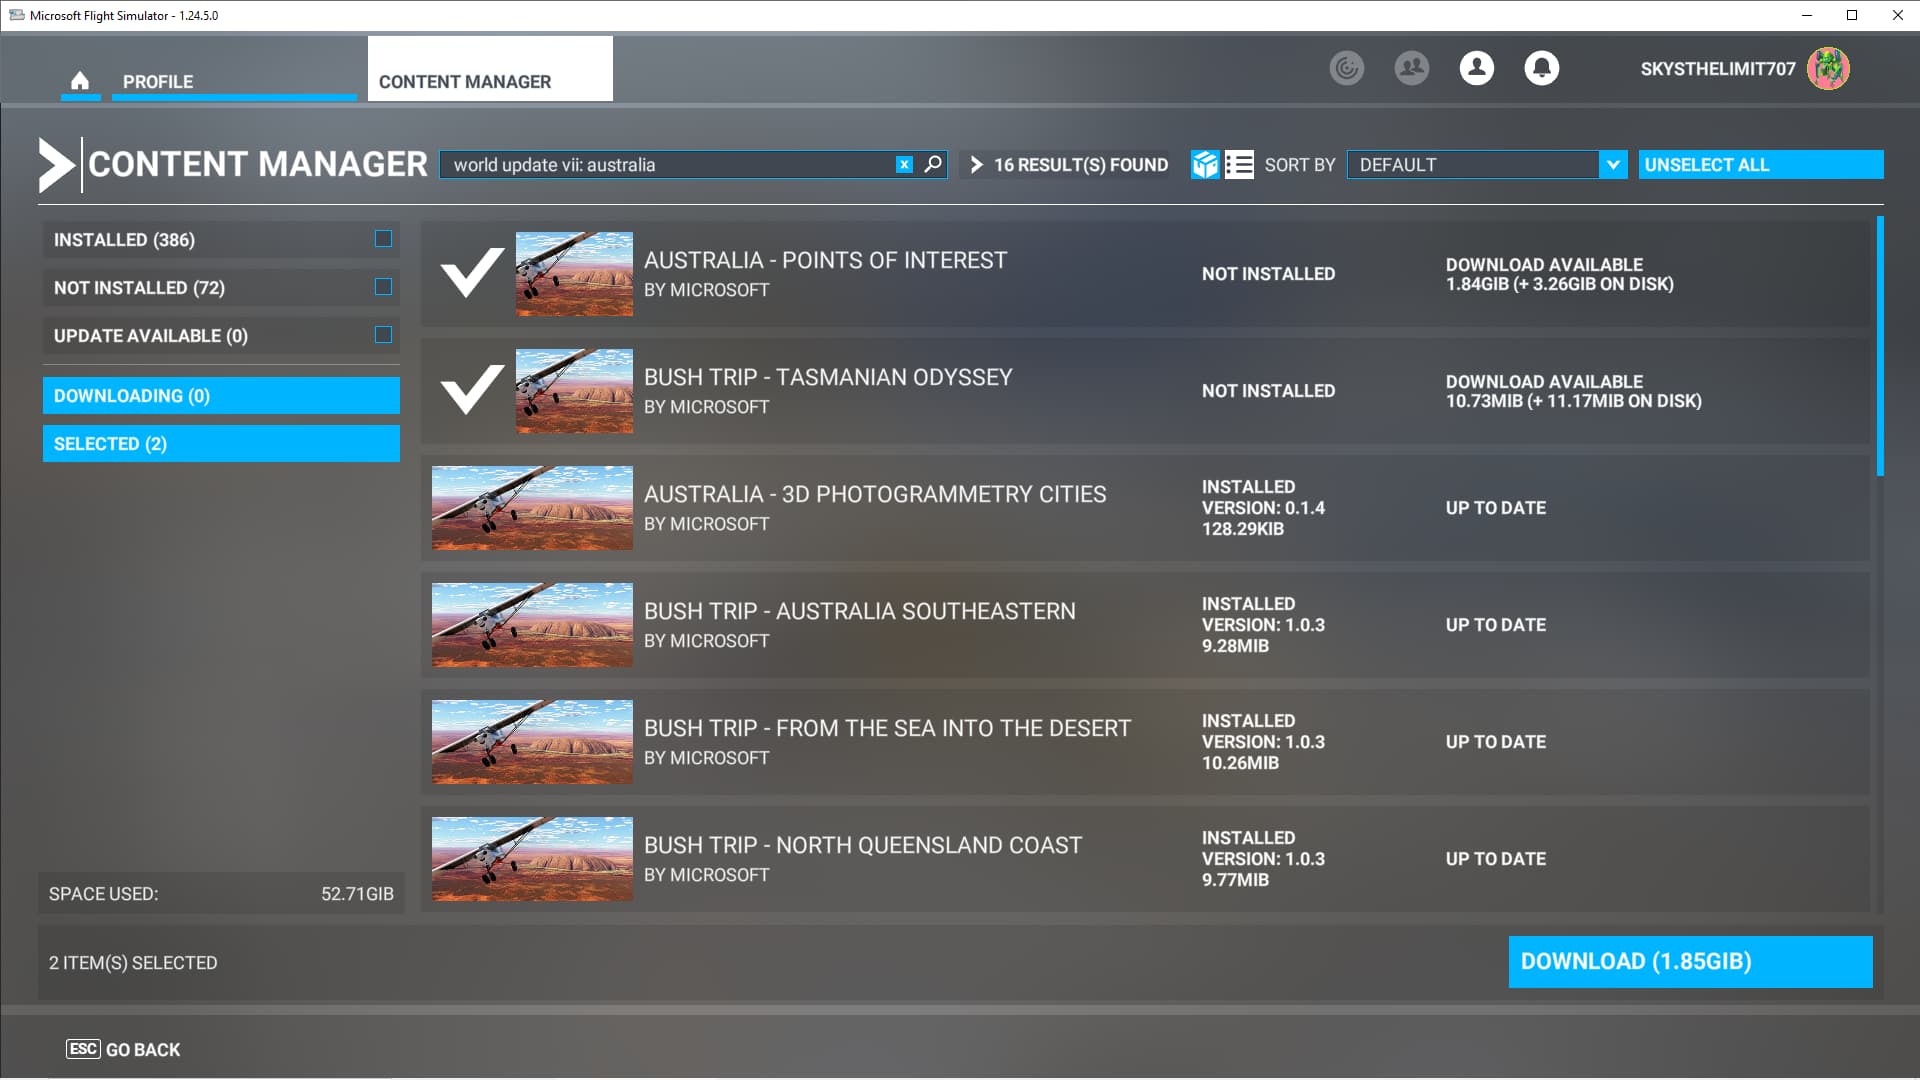Click From the Sea Into the Desert thumbnail
The width and height of the screenshot is (1920, 1080).
click(532, 742)
